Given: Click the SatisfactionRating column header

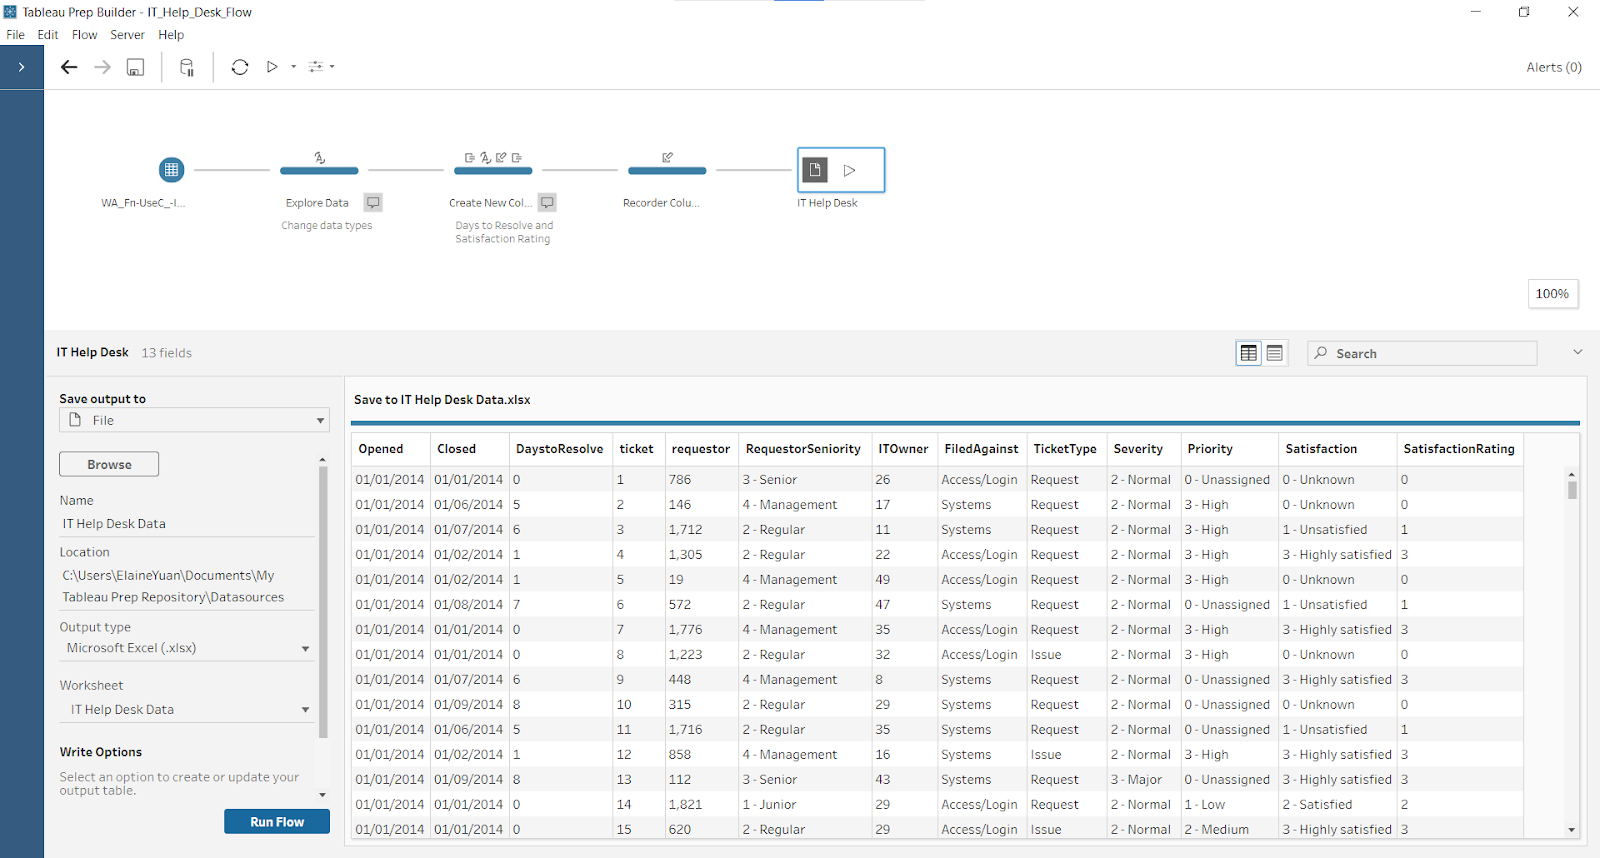Looking at the screenshot, I should (1459, 449).
